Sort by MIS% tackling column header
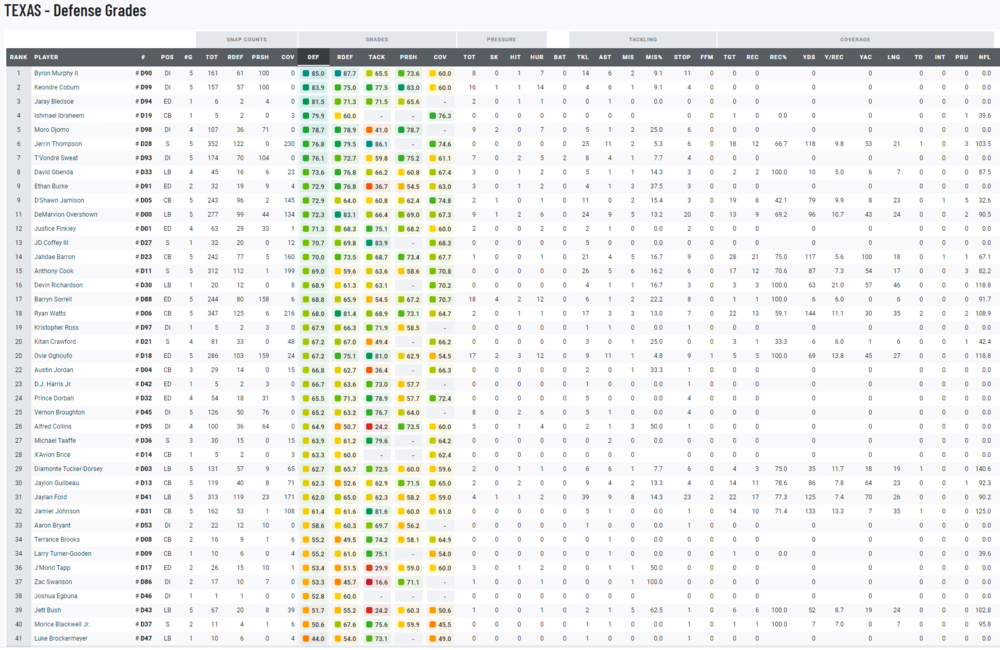This screenshot has height=650, width=1000. pyautogui.click(x=654, y=58)
